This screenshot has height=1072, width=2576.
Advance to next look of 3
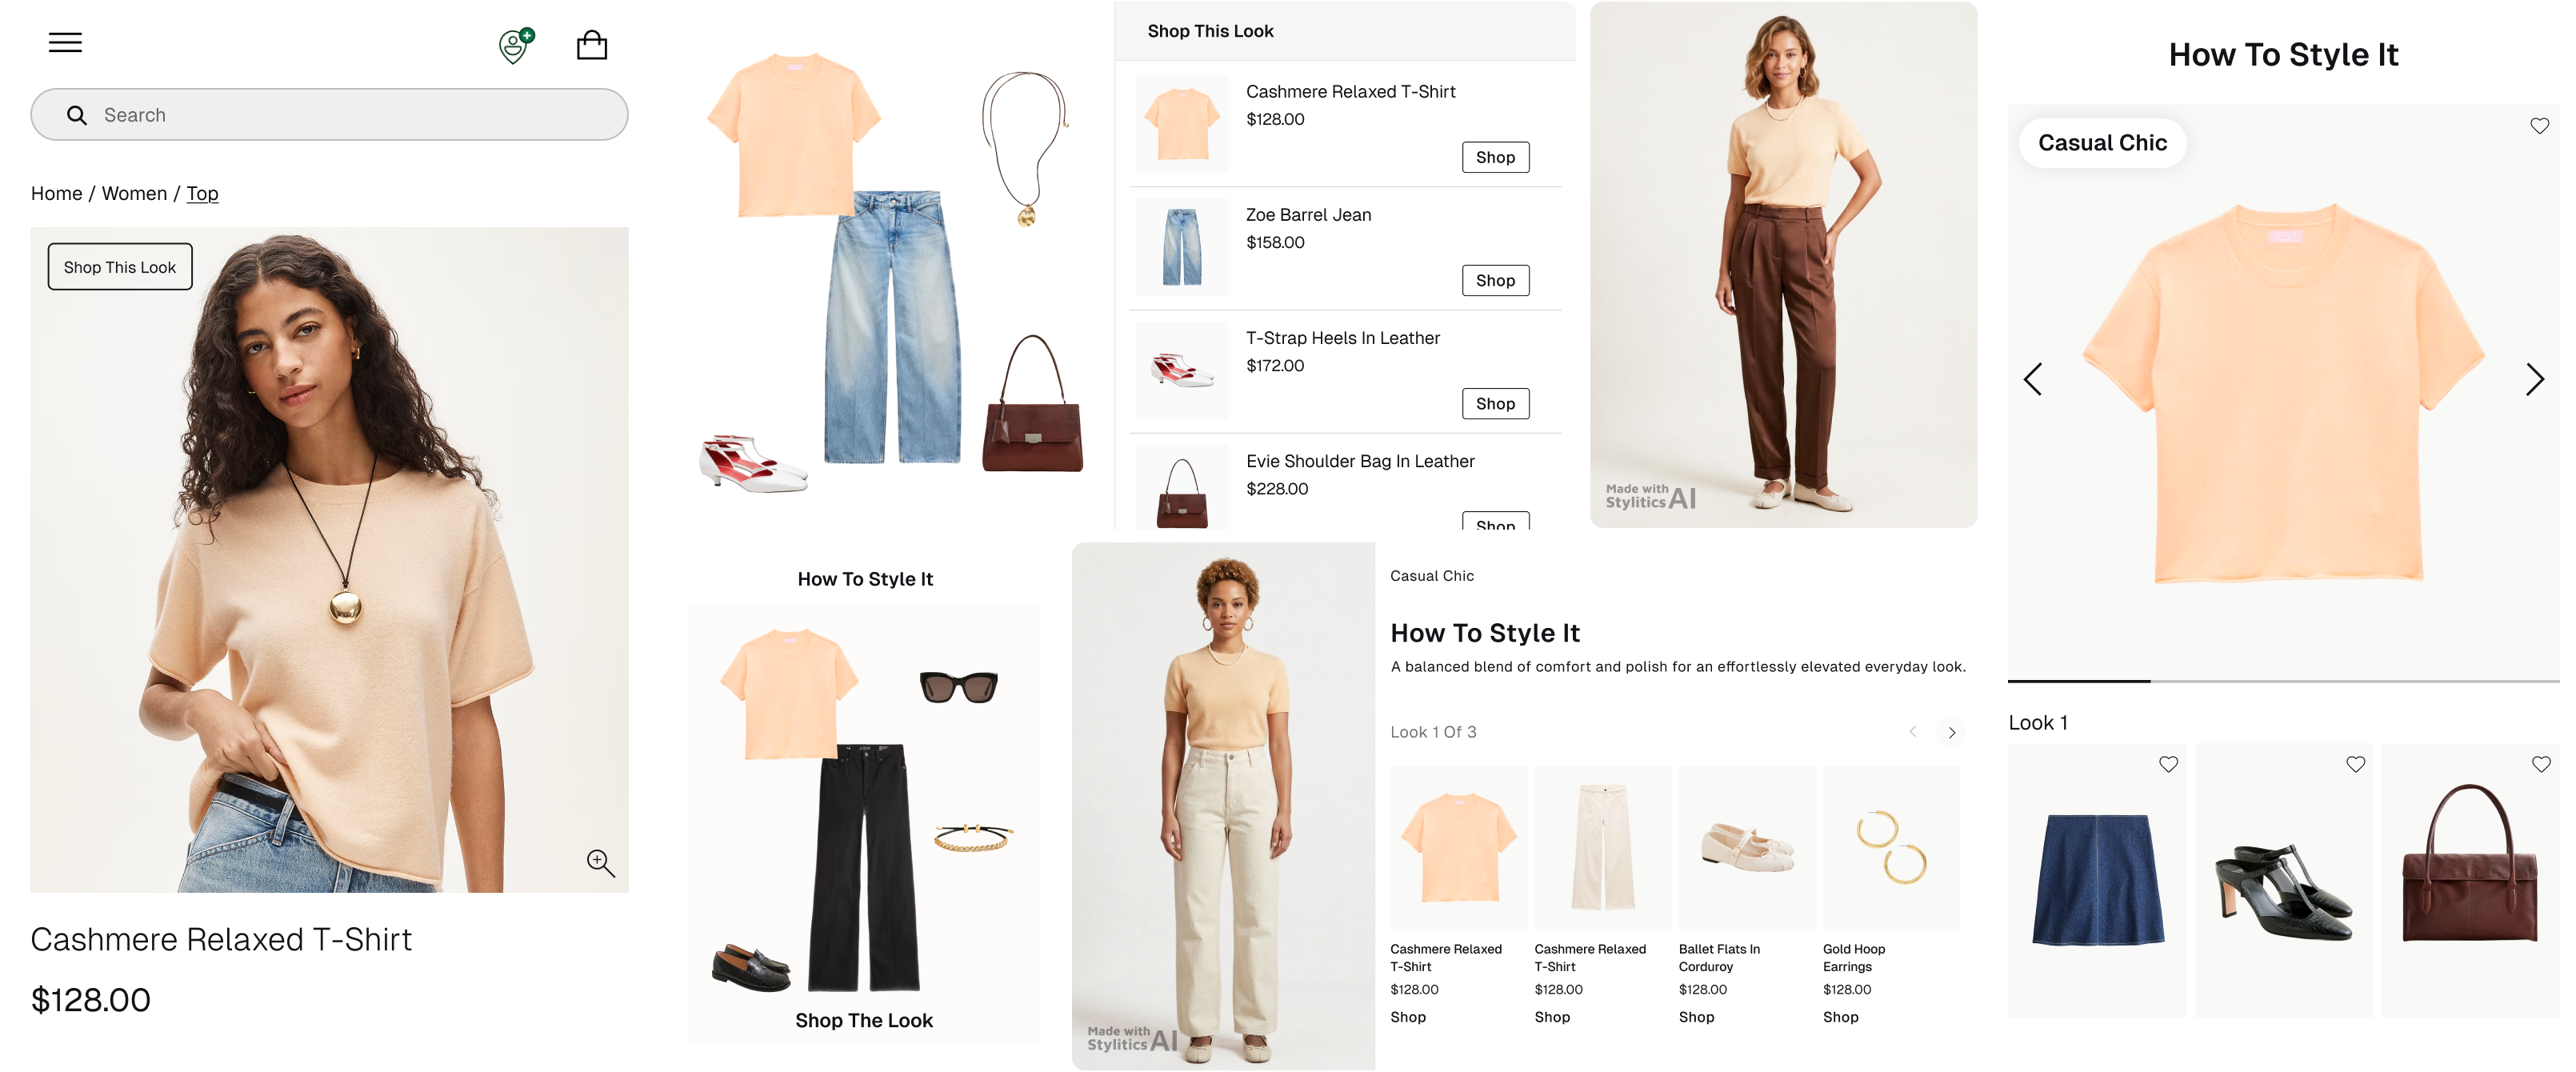pyautogui.click(x=1951, y=733)
